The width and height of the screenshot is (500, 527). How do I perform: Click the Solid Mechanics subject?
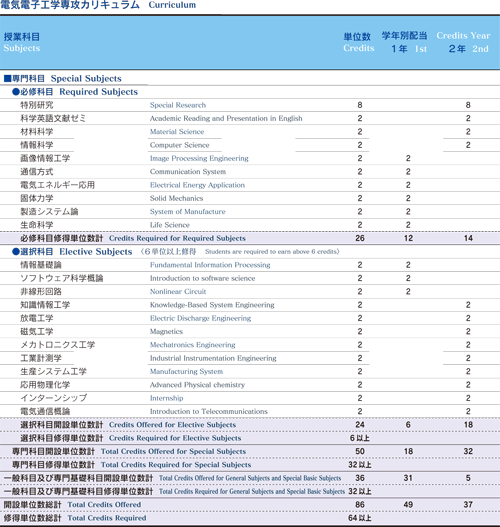tap(176, 198)
